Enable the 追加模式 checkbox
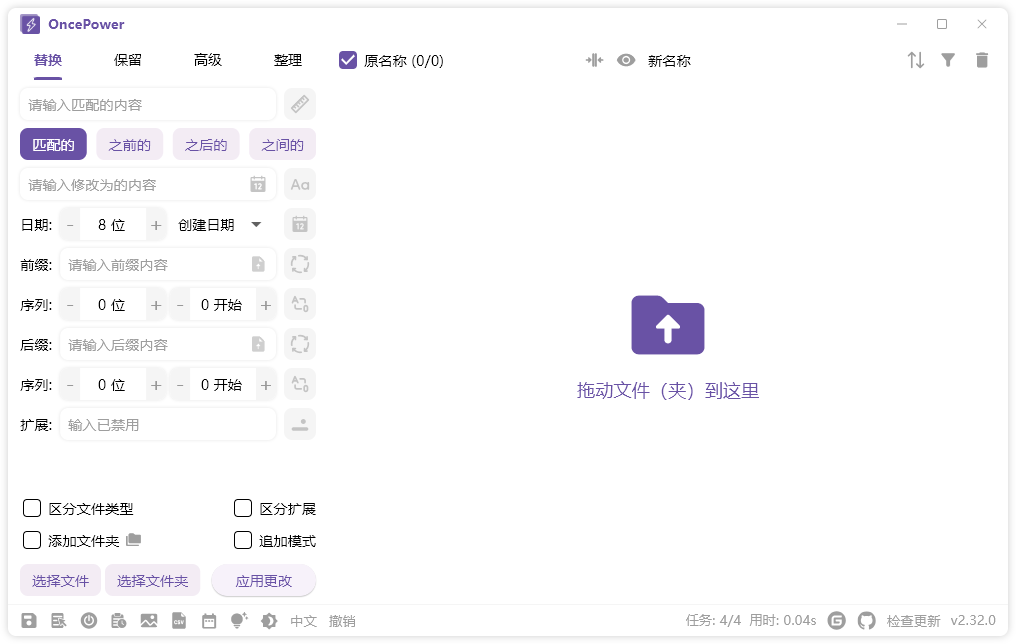 click(x=243, y=540)
